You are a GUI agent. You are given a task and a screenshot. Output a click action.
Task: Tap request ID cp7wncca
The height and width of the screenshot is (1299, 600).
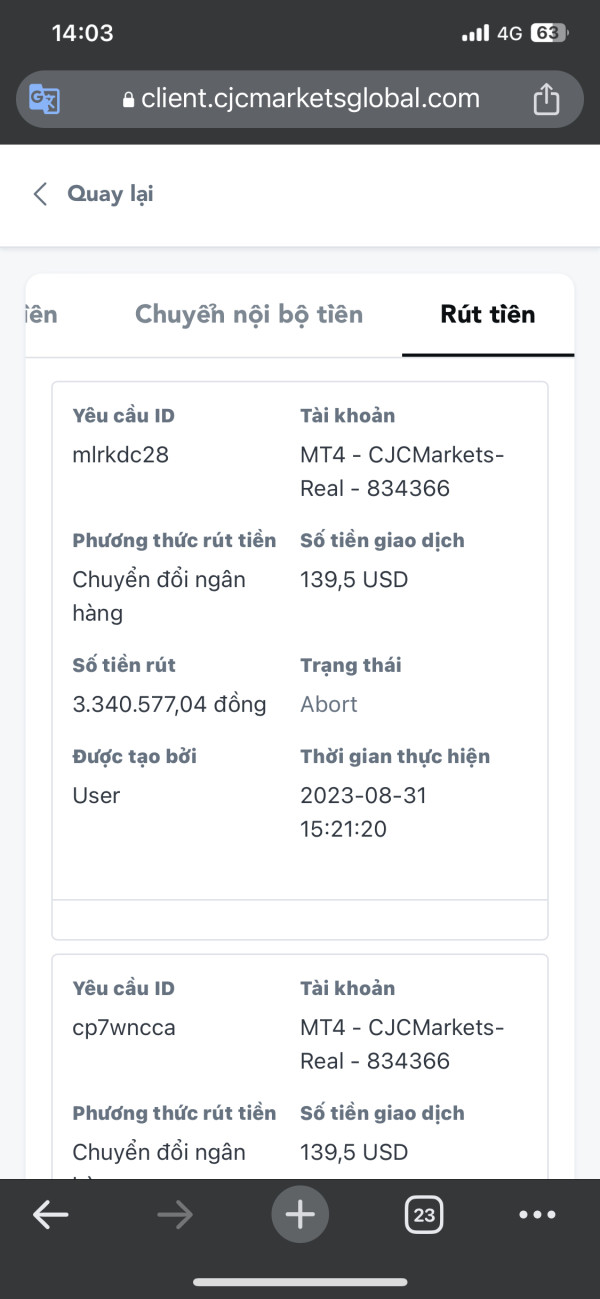pyautogui.click(x=124, y=1028)
